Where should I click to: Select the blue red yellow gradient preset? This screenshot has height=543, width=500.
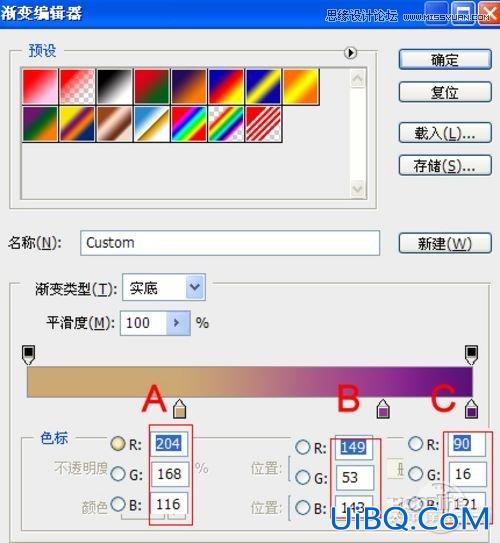(x=226, y=87)
